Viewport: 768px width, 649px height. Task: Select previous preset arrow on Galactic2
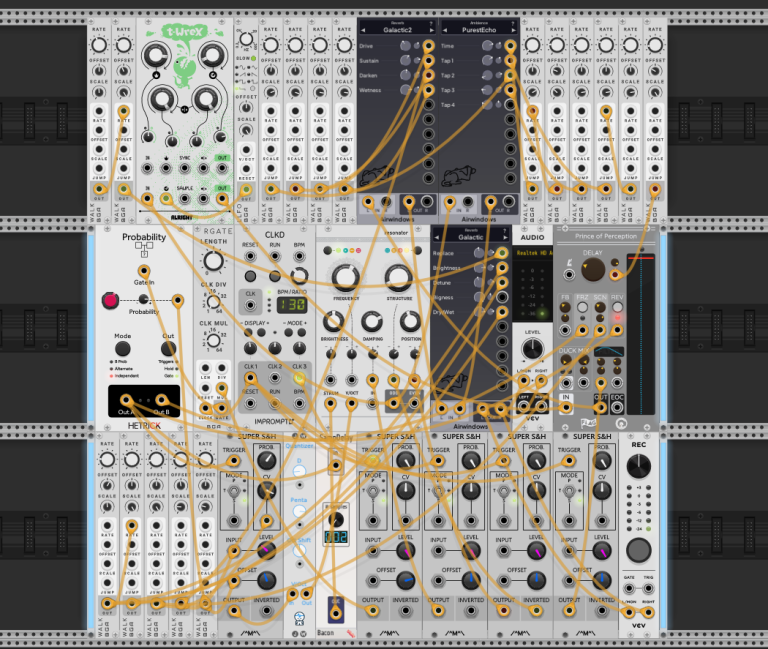[x=363, y=30]
